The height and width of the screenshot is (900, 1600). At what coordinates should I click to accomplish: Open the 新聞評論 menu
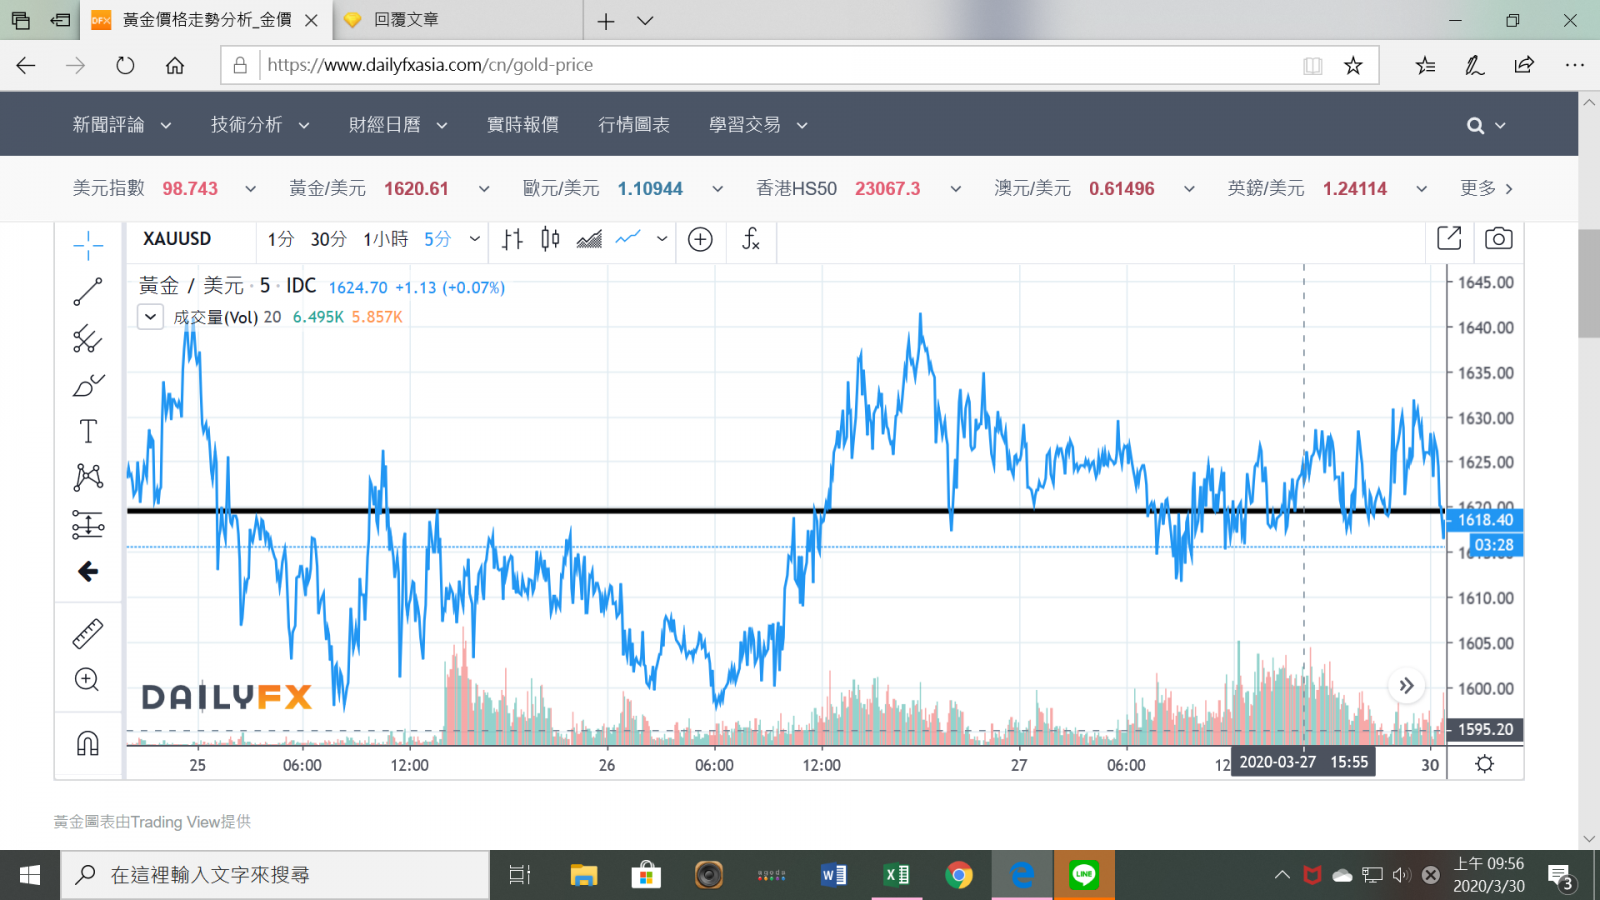click(x=122, y=125)
